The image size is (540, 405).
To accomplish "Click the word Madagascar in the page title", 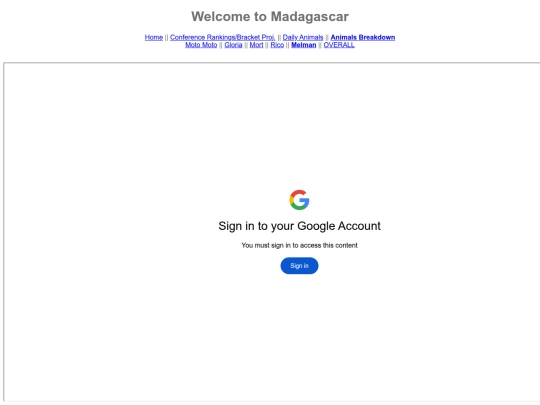I will (310, 17).
